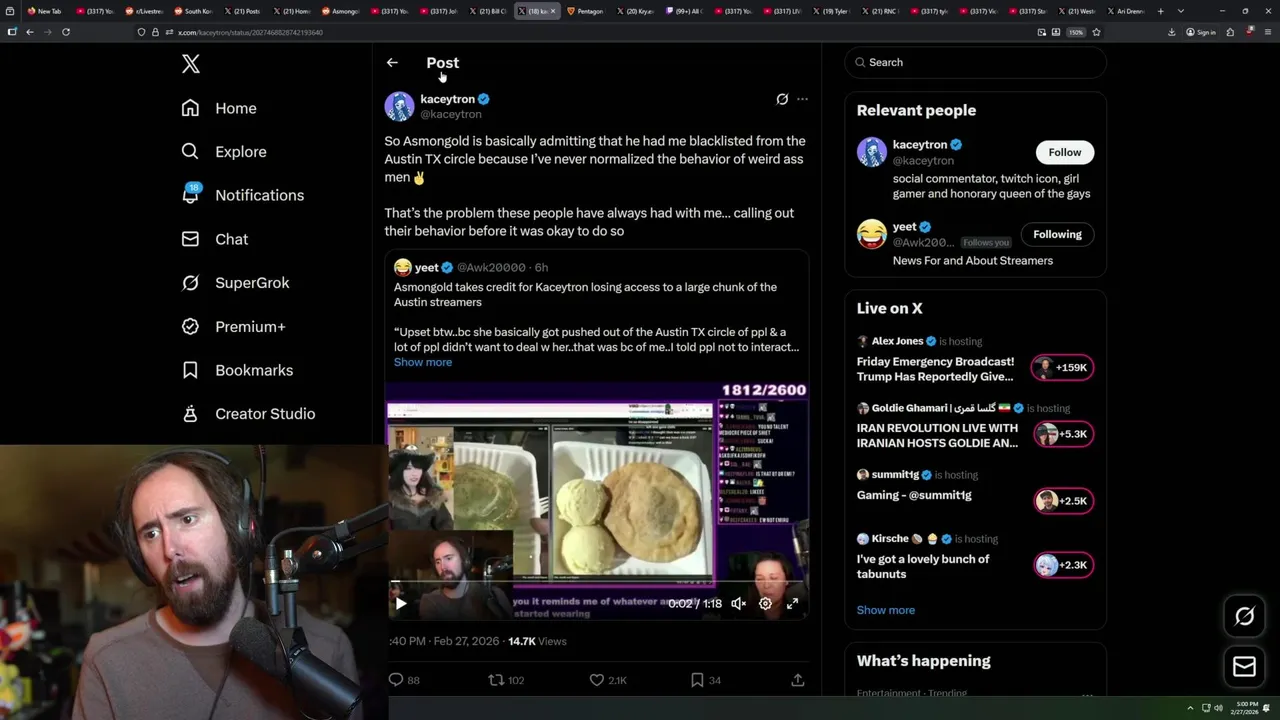Open the system tray volume icon
The height and width of the screenshot is (720, 1280).
point(1218,708)
